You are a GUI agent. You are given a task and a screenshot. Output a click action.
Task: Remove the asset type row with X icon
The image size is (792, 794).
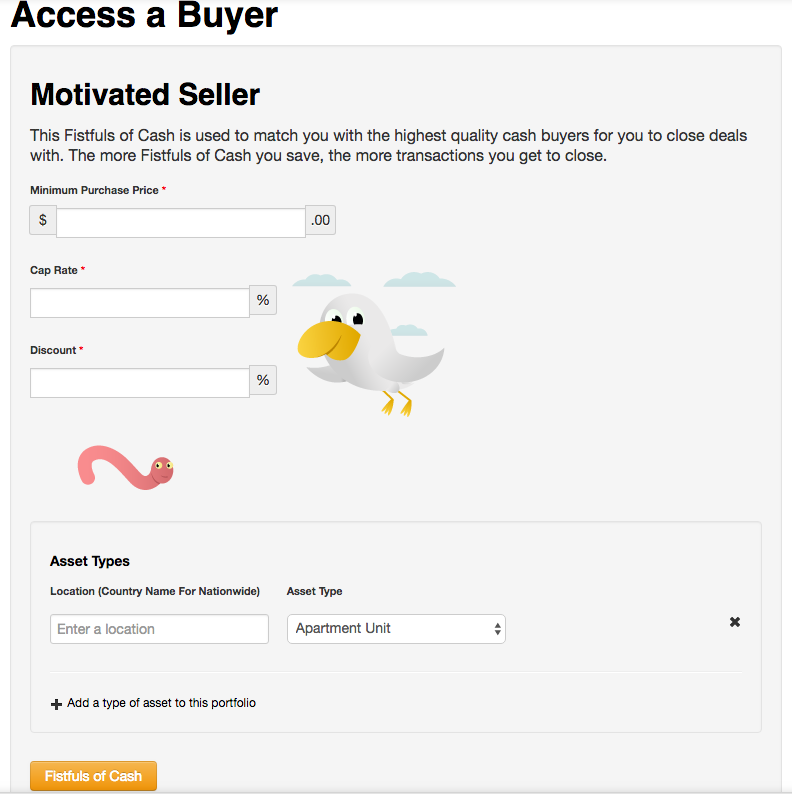pyautogui.click(x=735, y=622)
